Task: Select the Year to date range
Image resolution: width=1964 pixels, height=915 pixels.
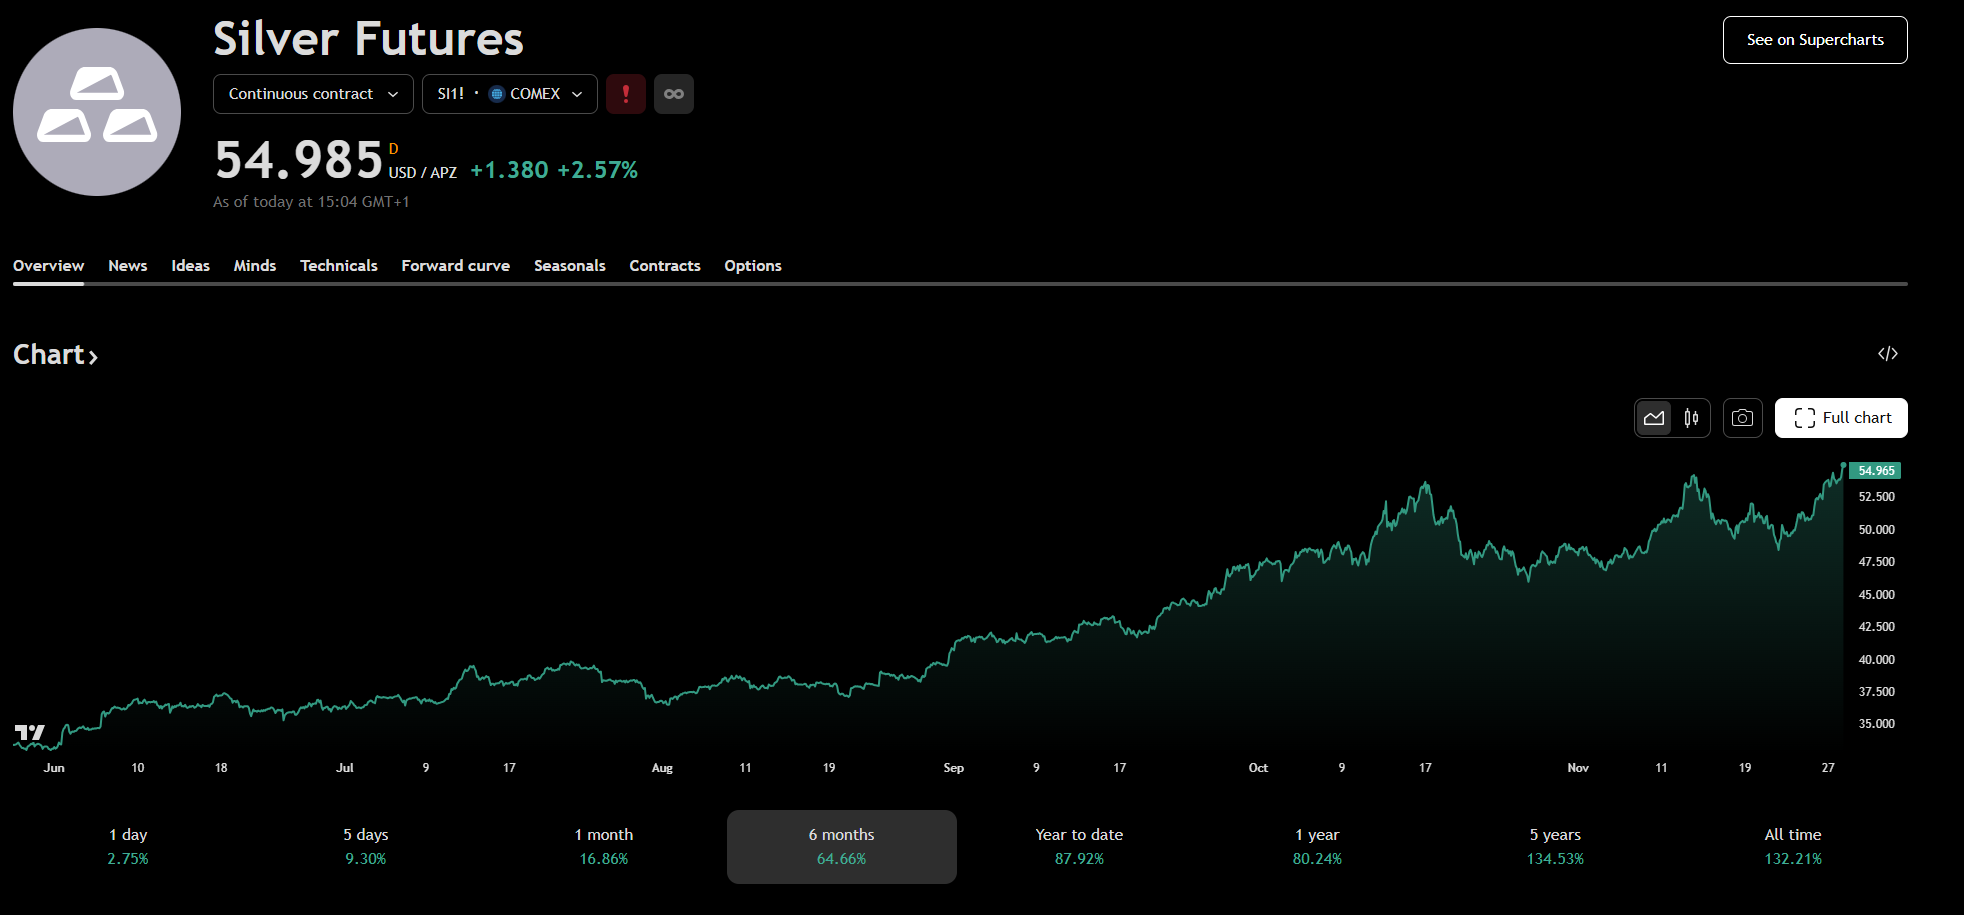Action: click(x=1079, y=846)
